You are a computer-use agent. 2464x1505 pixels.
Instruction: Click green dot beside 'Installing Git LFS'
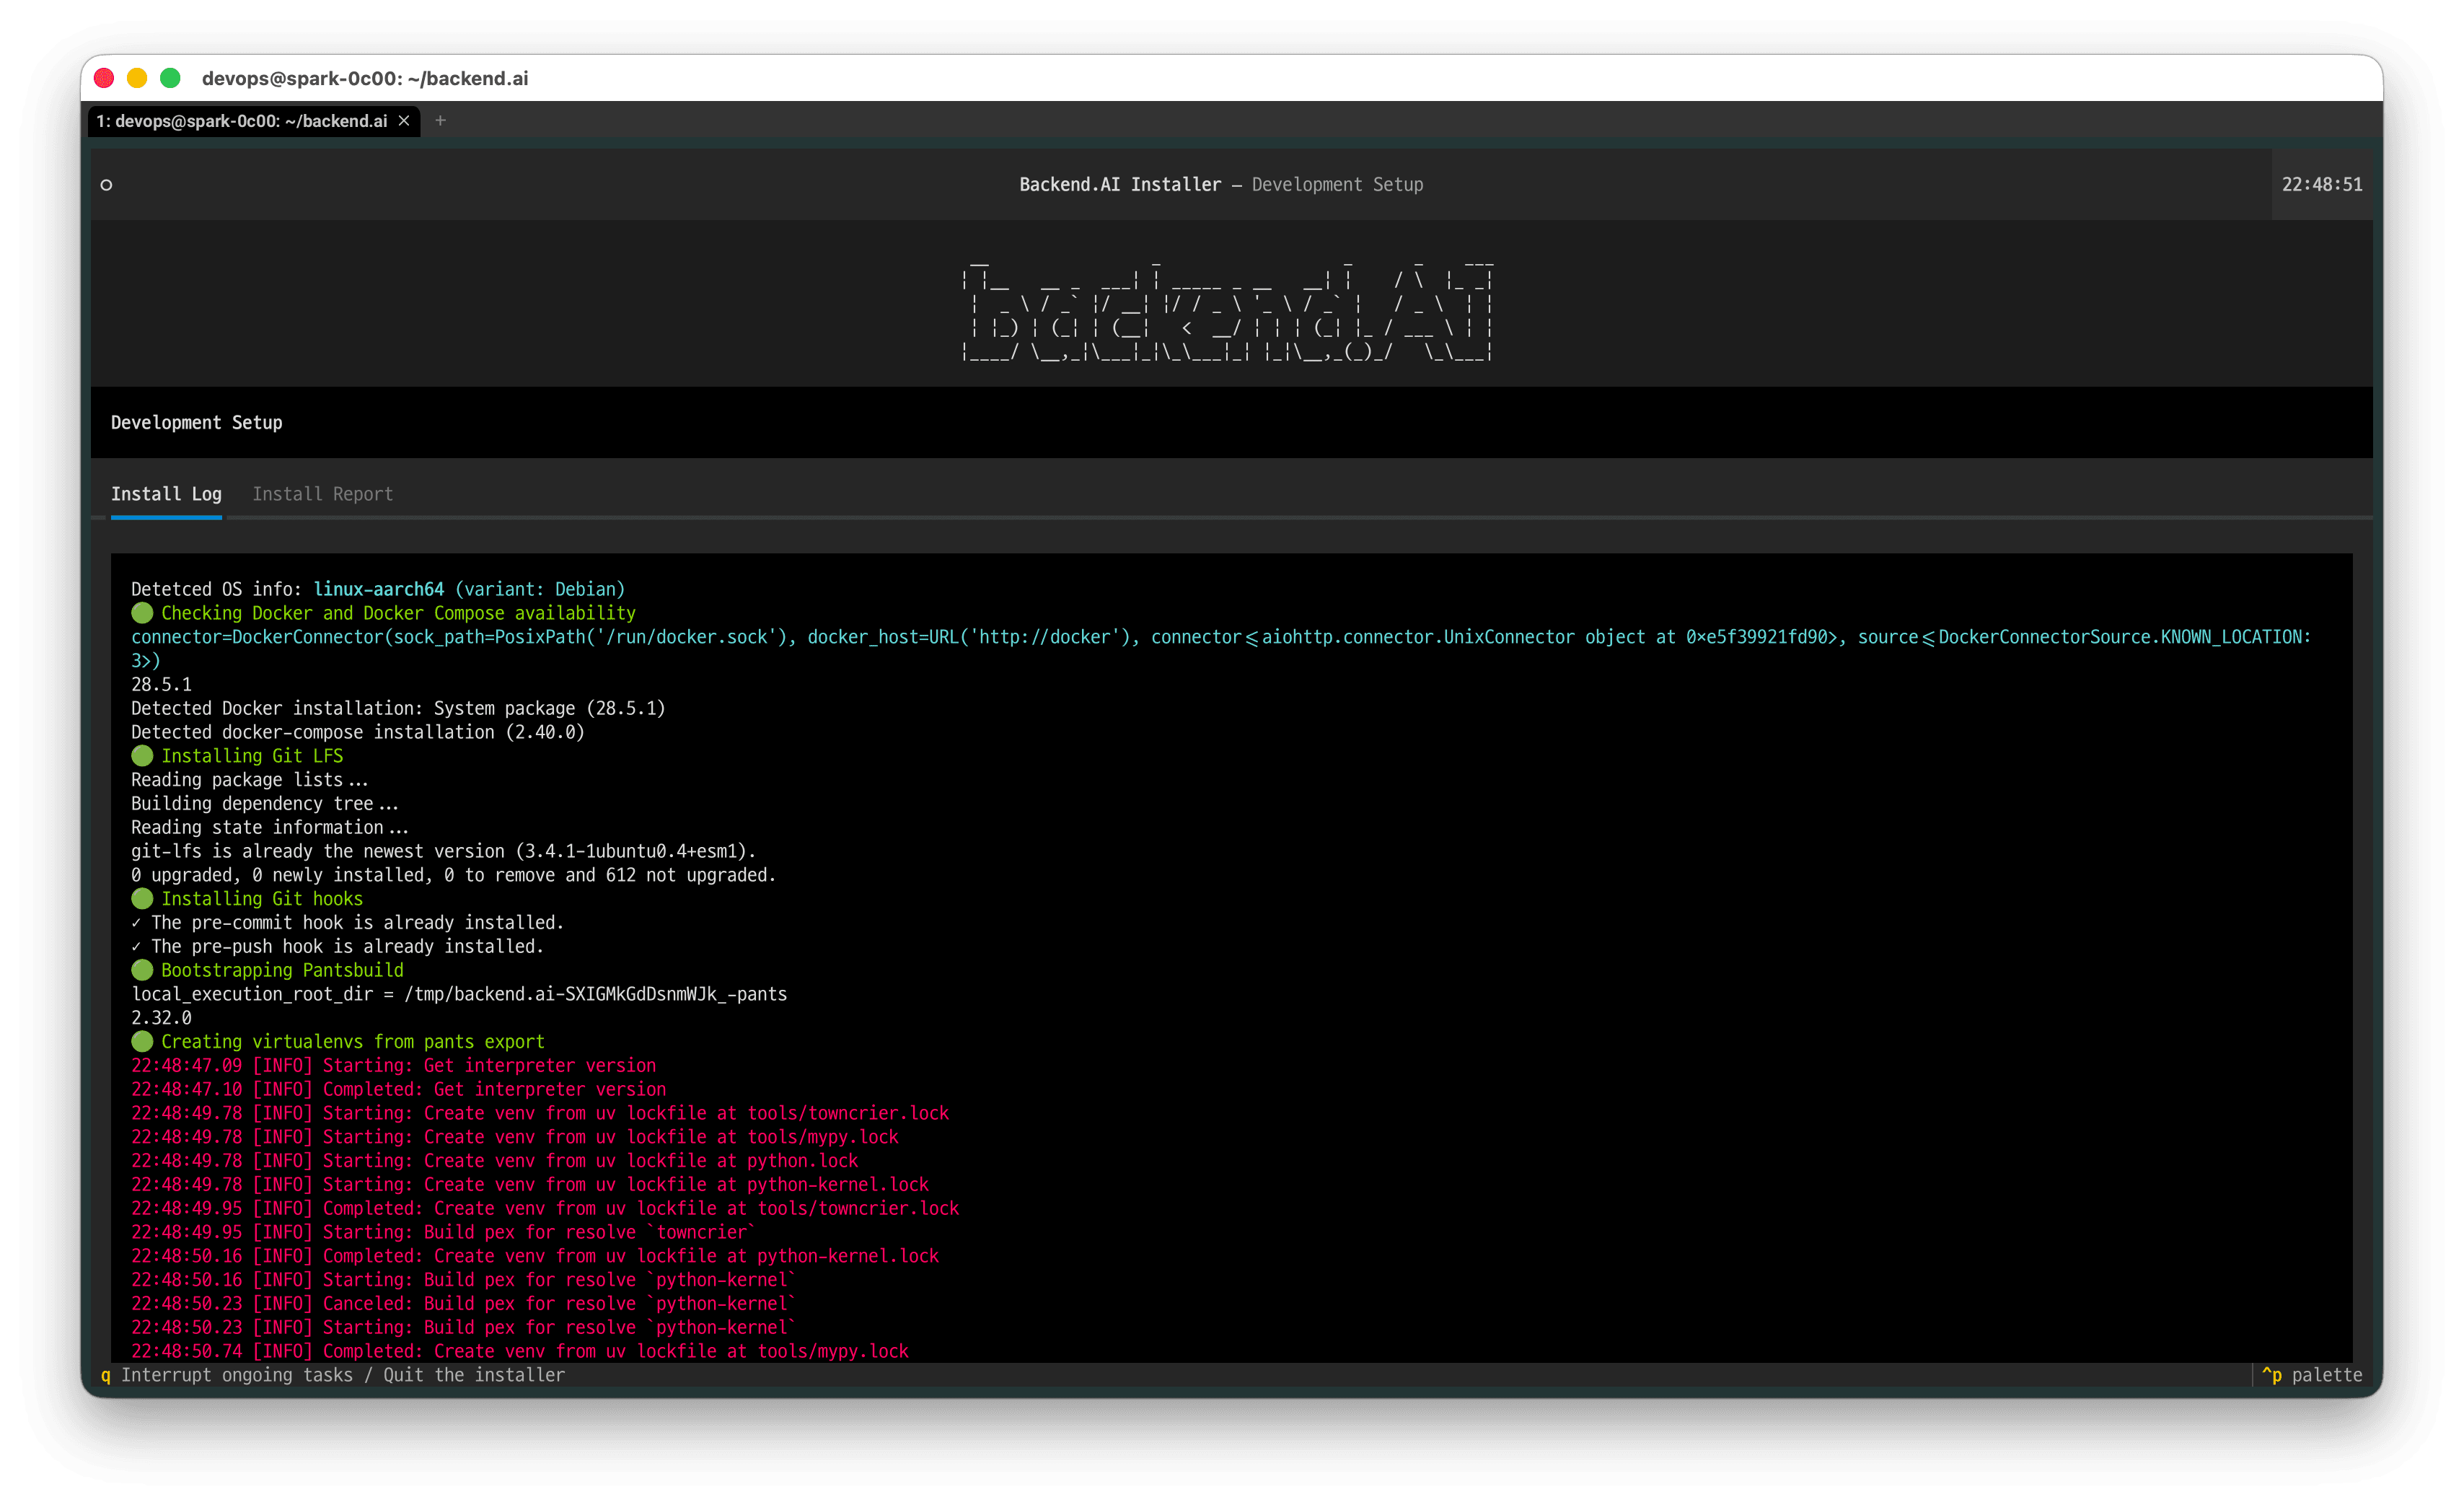pyautogui.click(x=142, y=756)
